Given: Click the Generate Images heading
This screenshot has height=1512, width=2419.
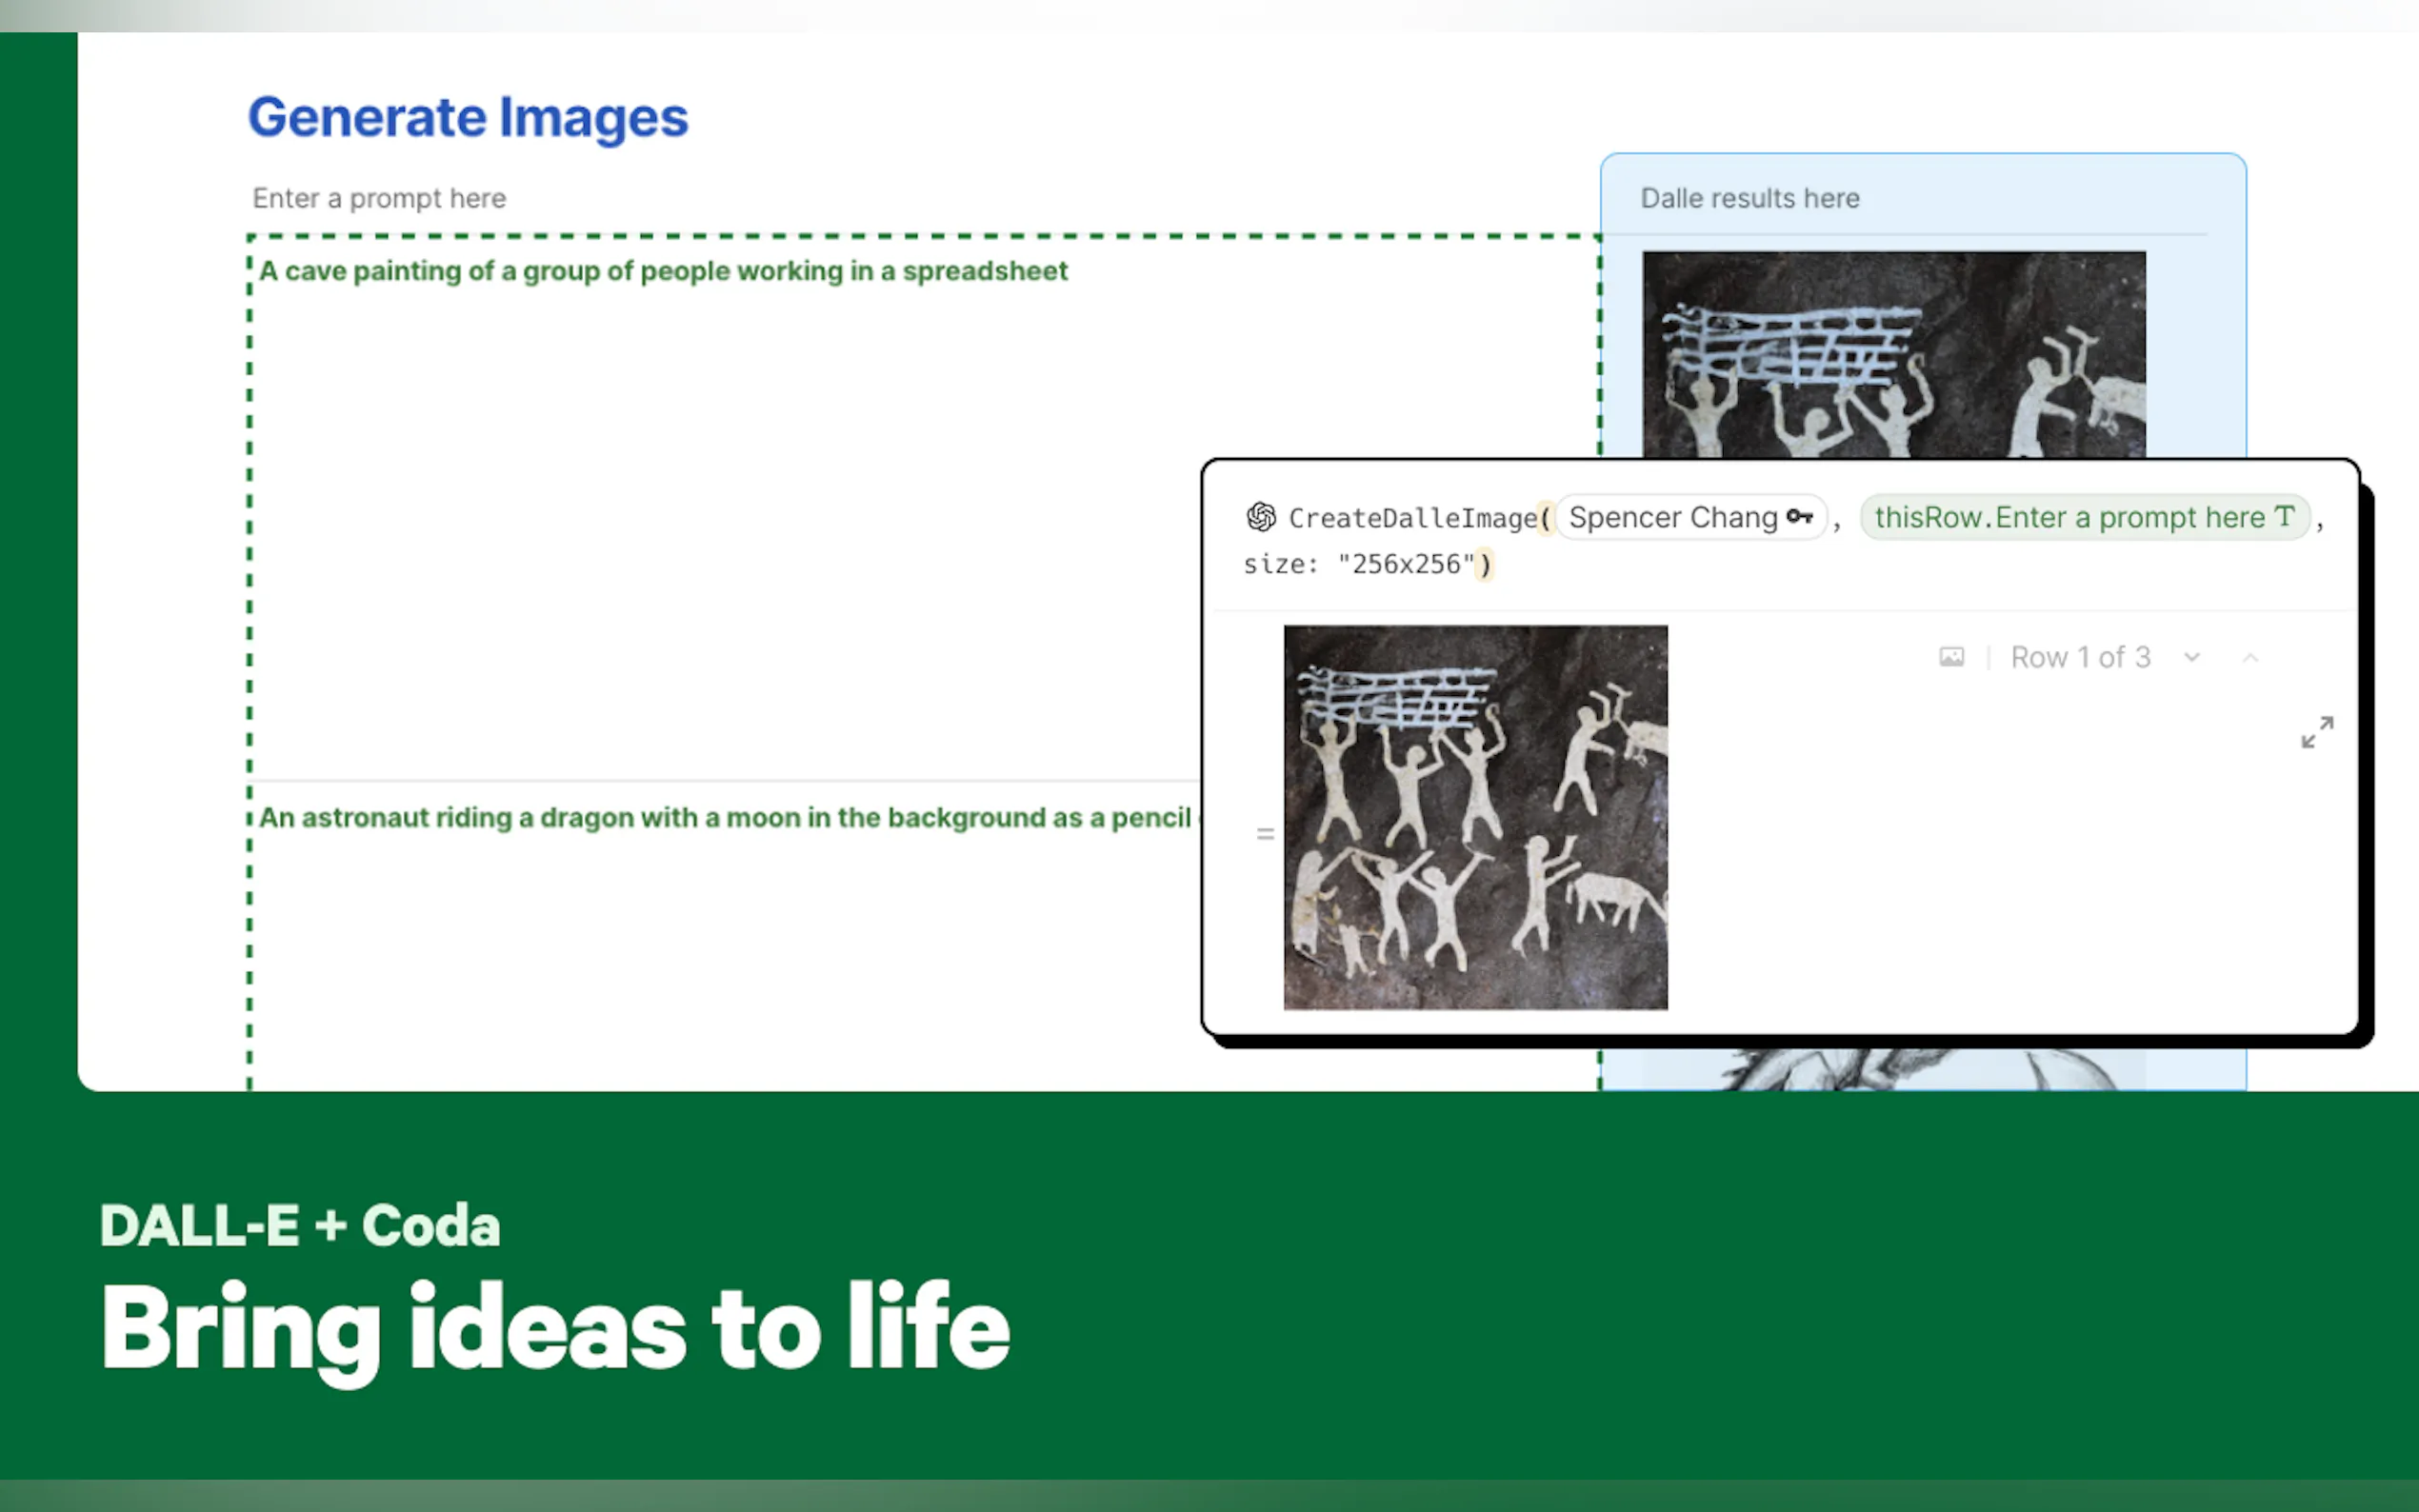Looking at the screenshot, I should tap(468, 118).
